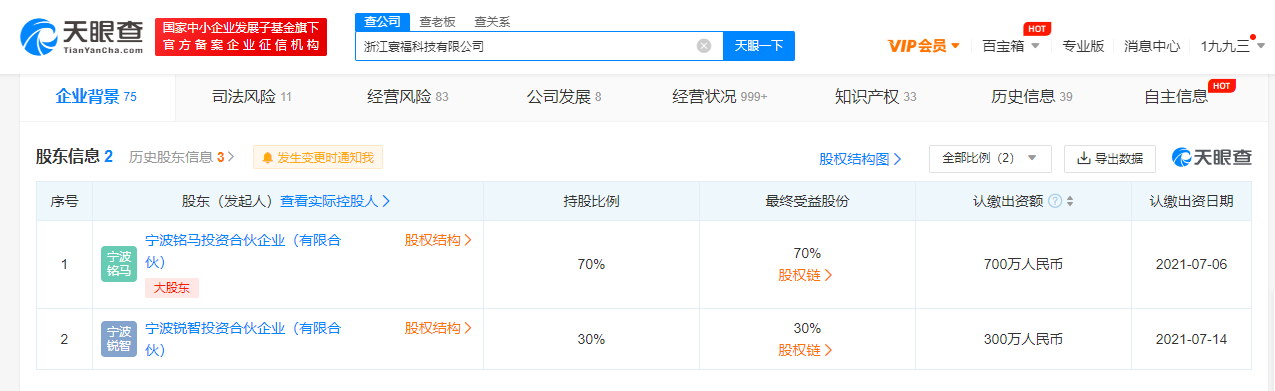Click the 天眼一下 search button
1275x391 pixels.
point(759,46)
